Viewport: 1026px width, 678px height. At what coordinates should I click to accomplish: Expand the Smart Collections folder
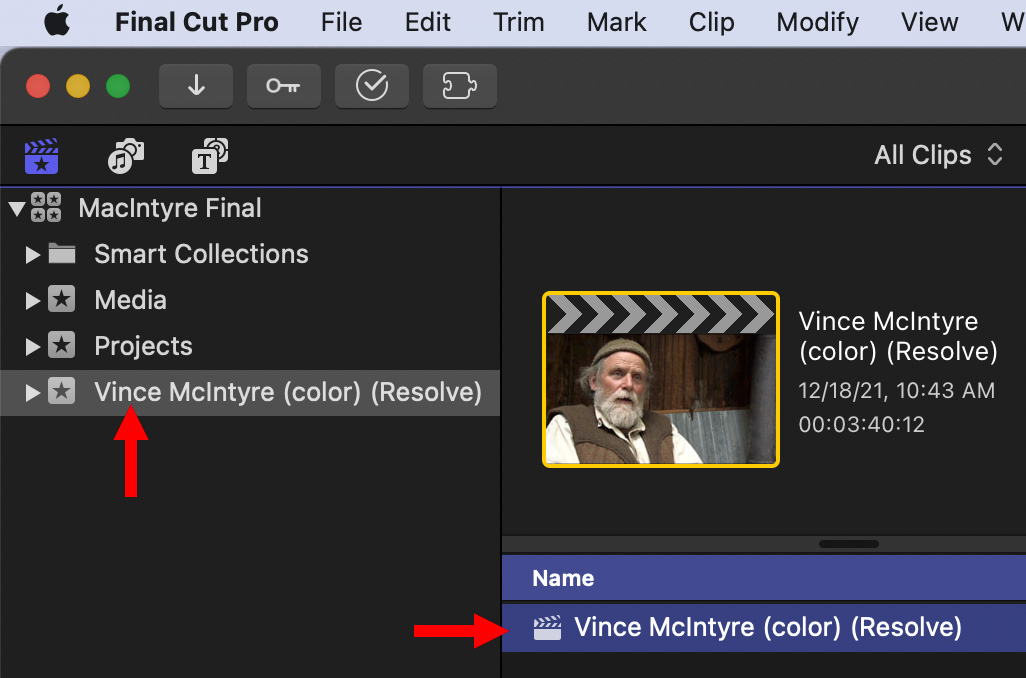click(x=33, y=255)
